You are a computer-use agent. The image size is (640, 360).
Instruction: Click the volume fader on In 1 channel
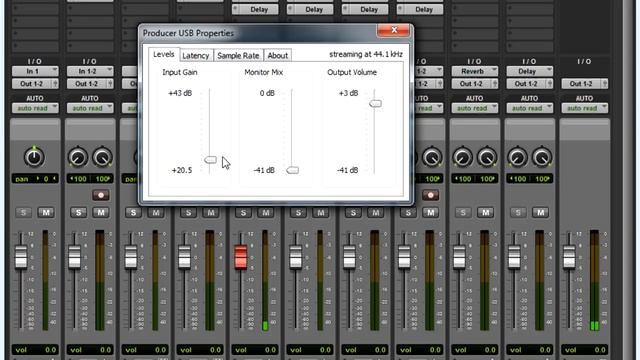(21, 257)
